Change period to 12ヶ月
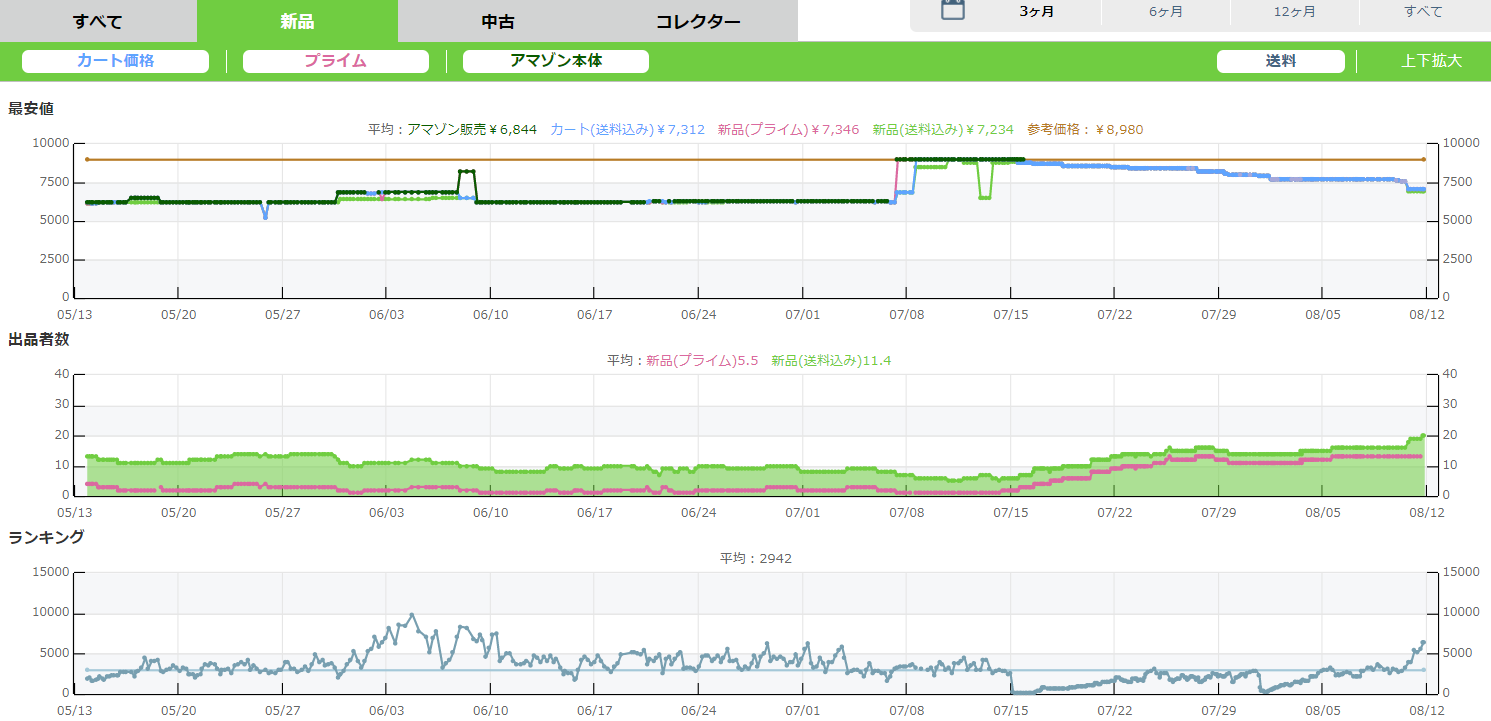This screenshot has height=721, width=1491. click(1295, 12)
